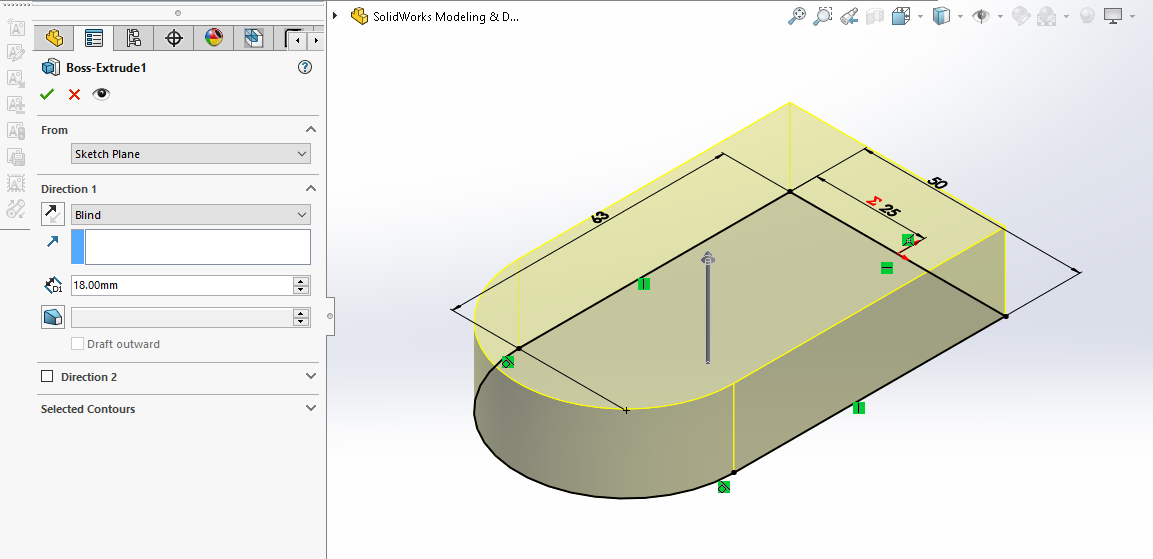The image size is (1153, 559).
Task: Accept the Boss-Extrude with green checkmark
Action: (47, 94)
